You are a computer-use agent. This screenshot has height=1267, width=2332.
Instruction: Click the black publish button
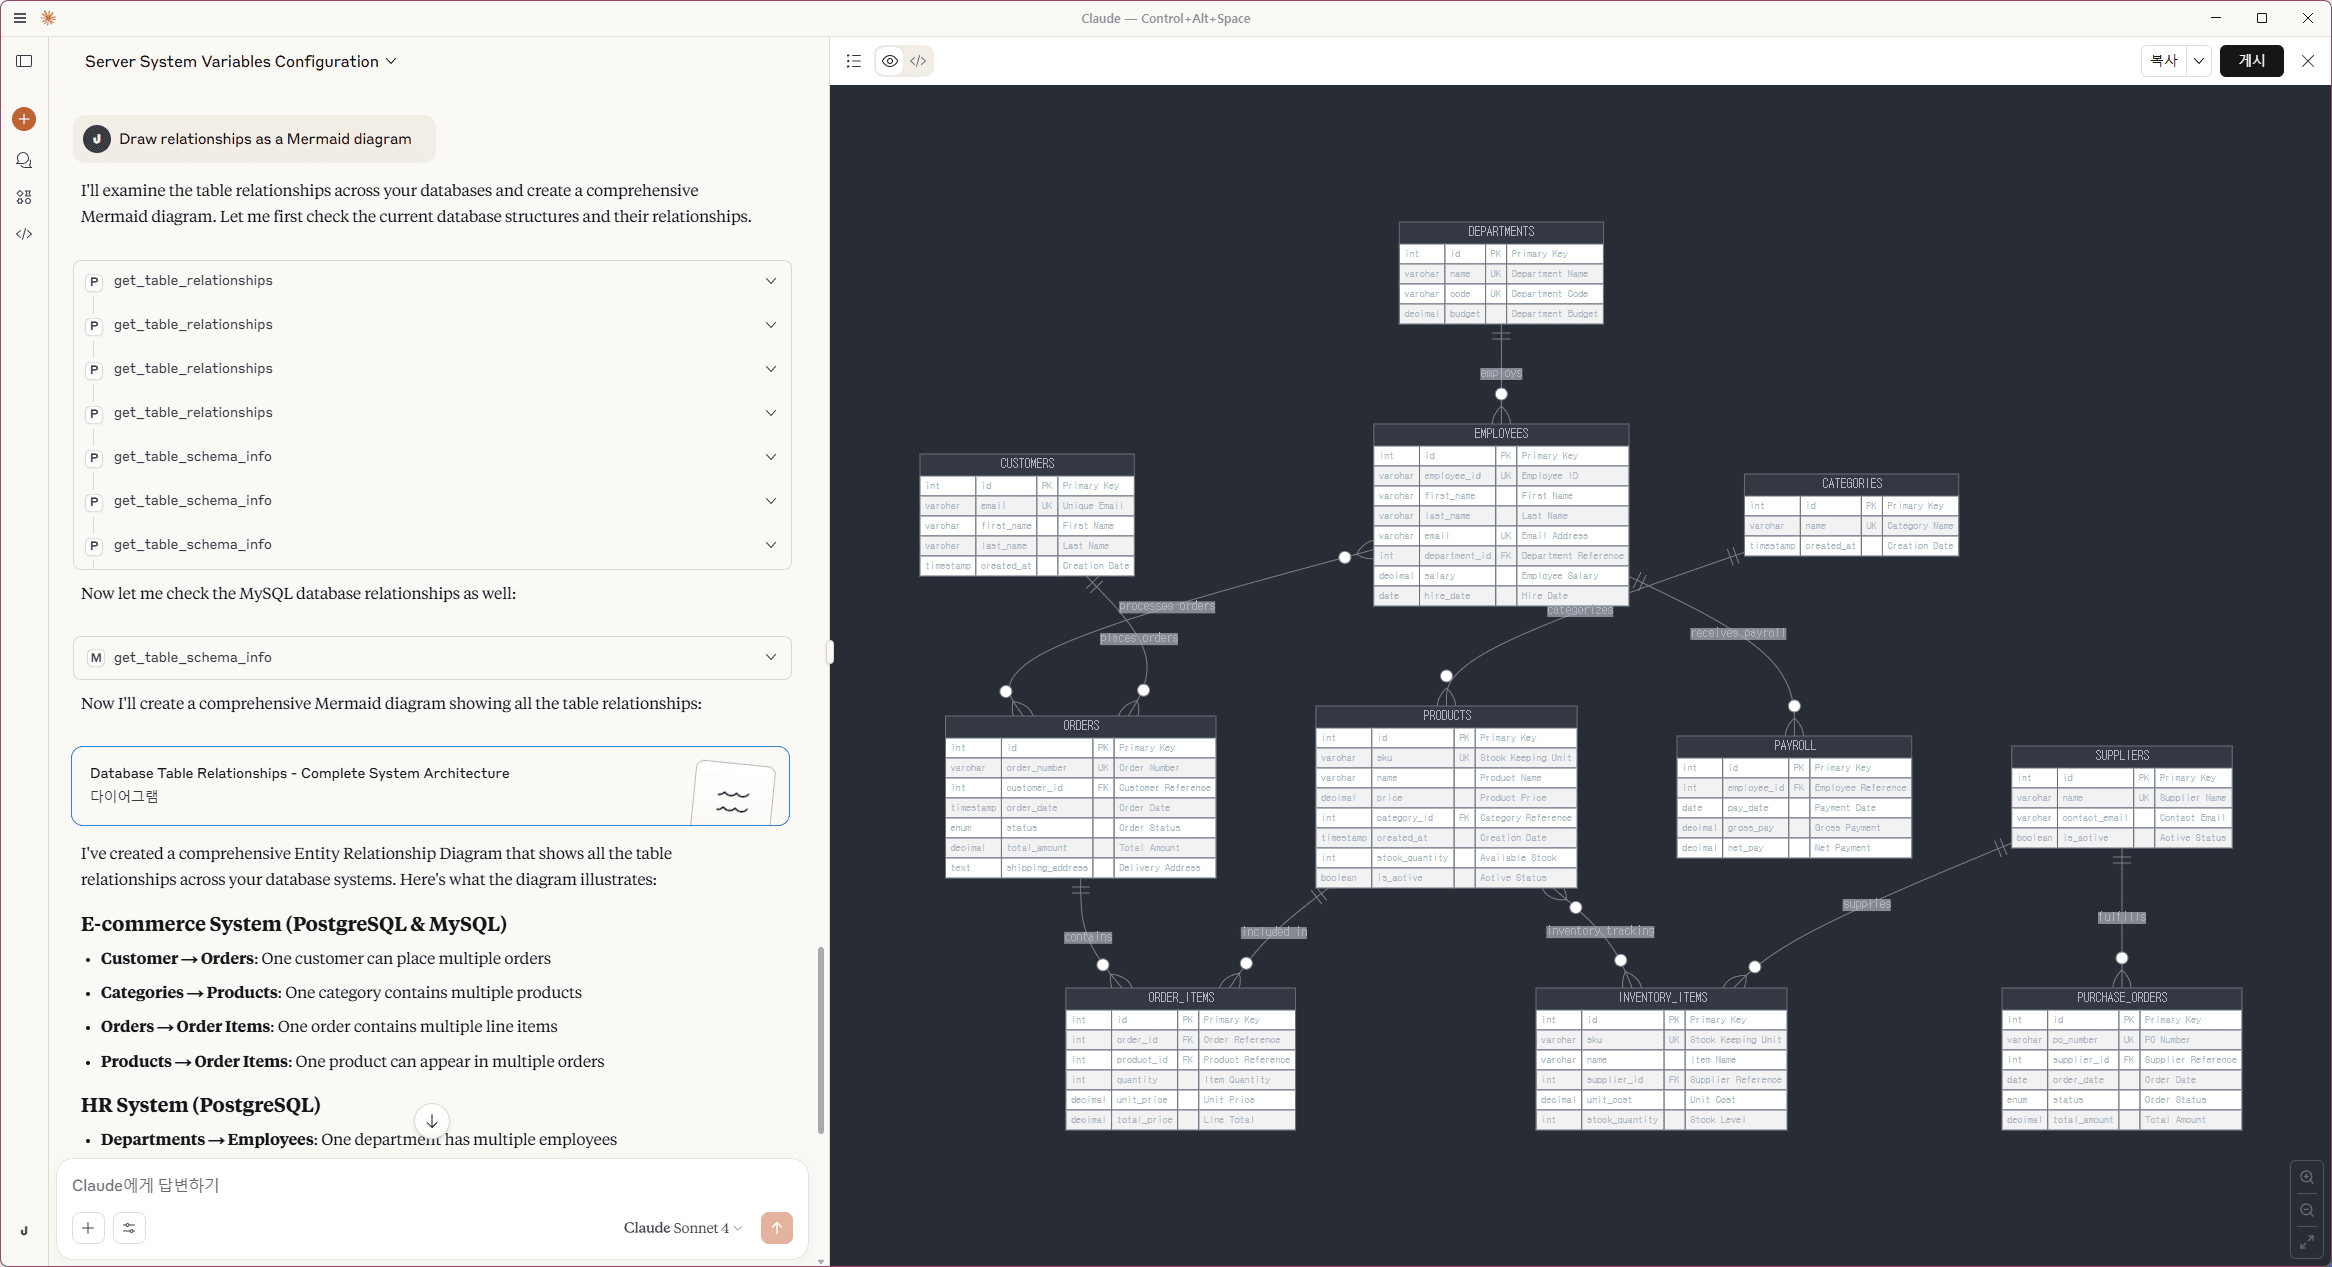point(2251,61)
